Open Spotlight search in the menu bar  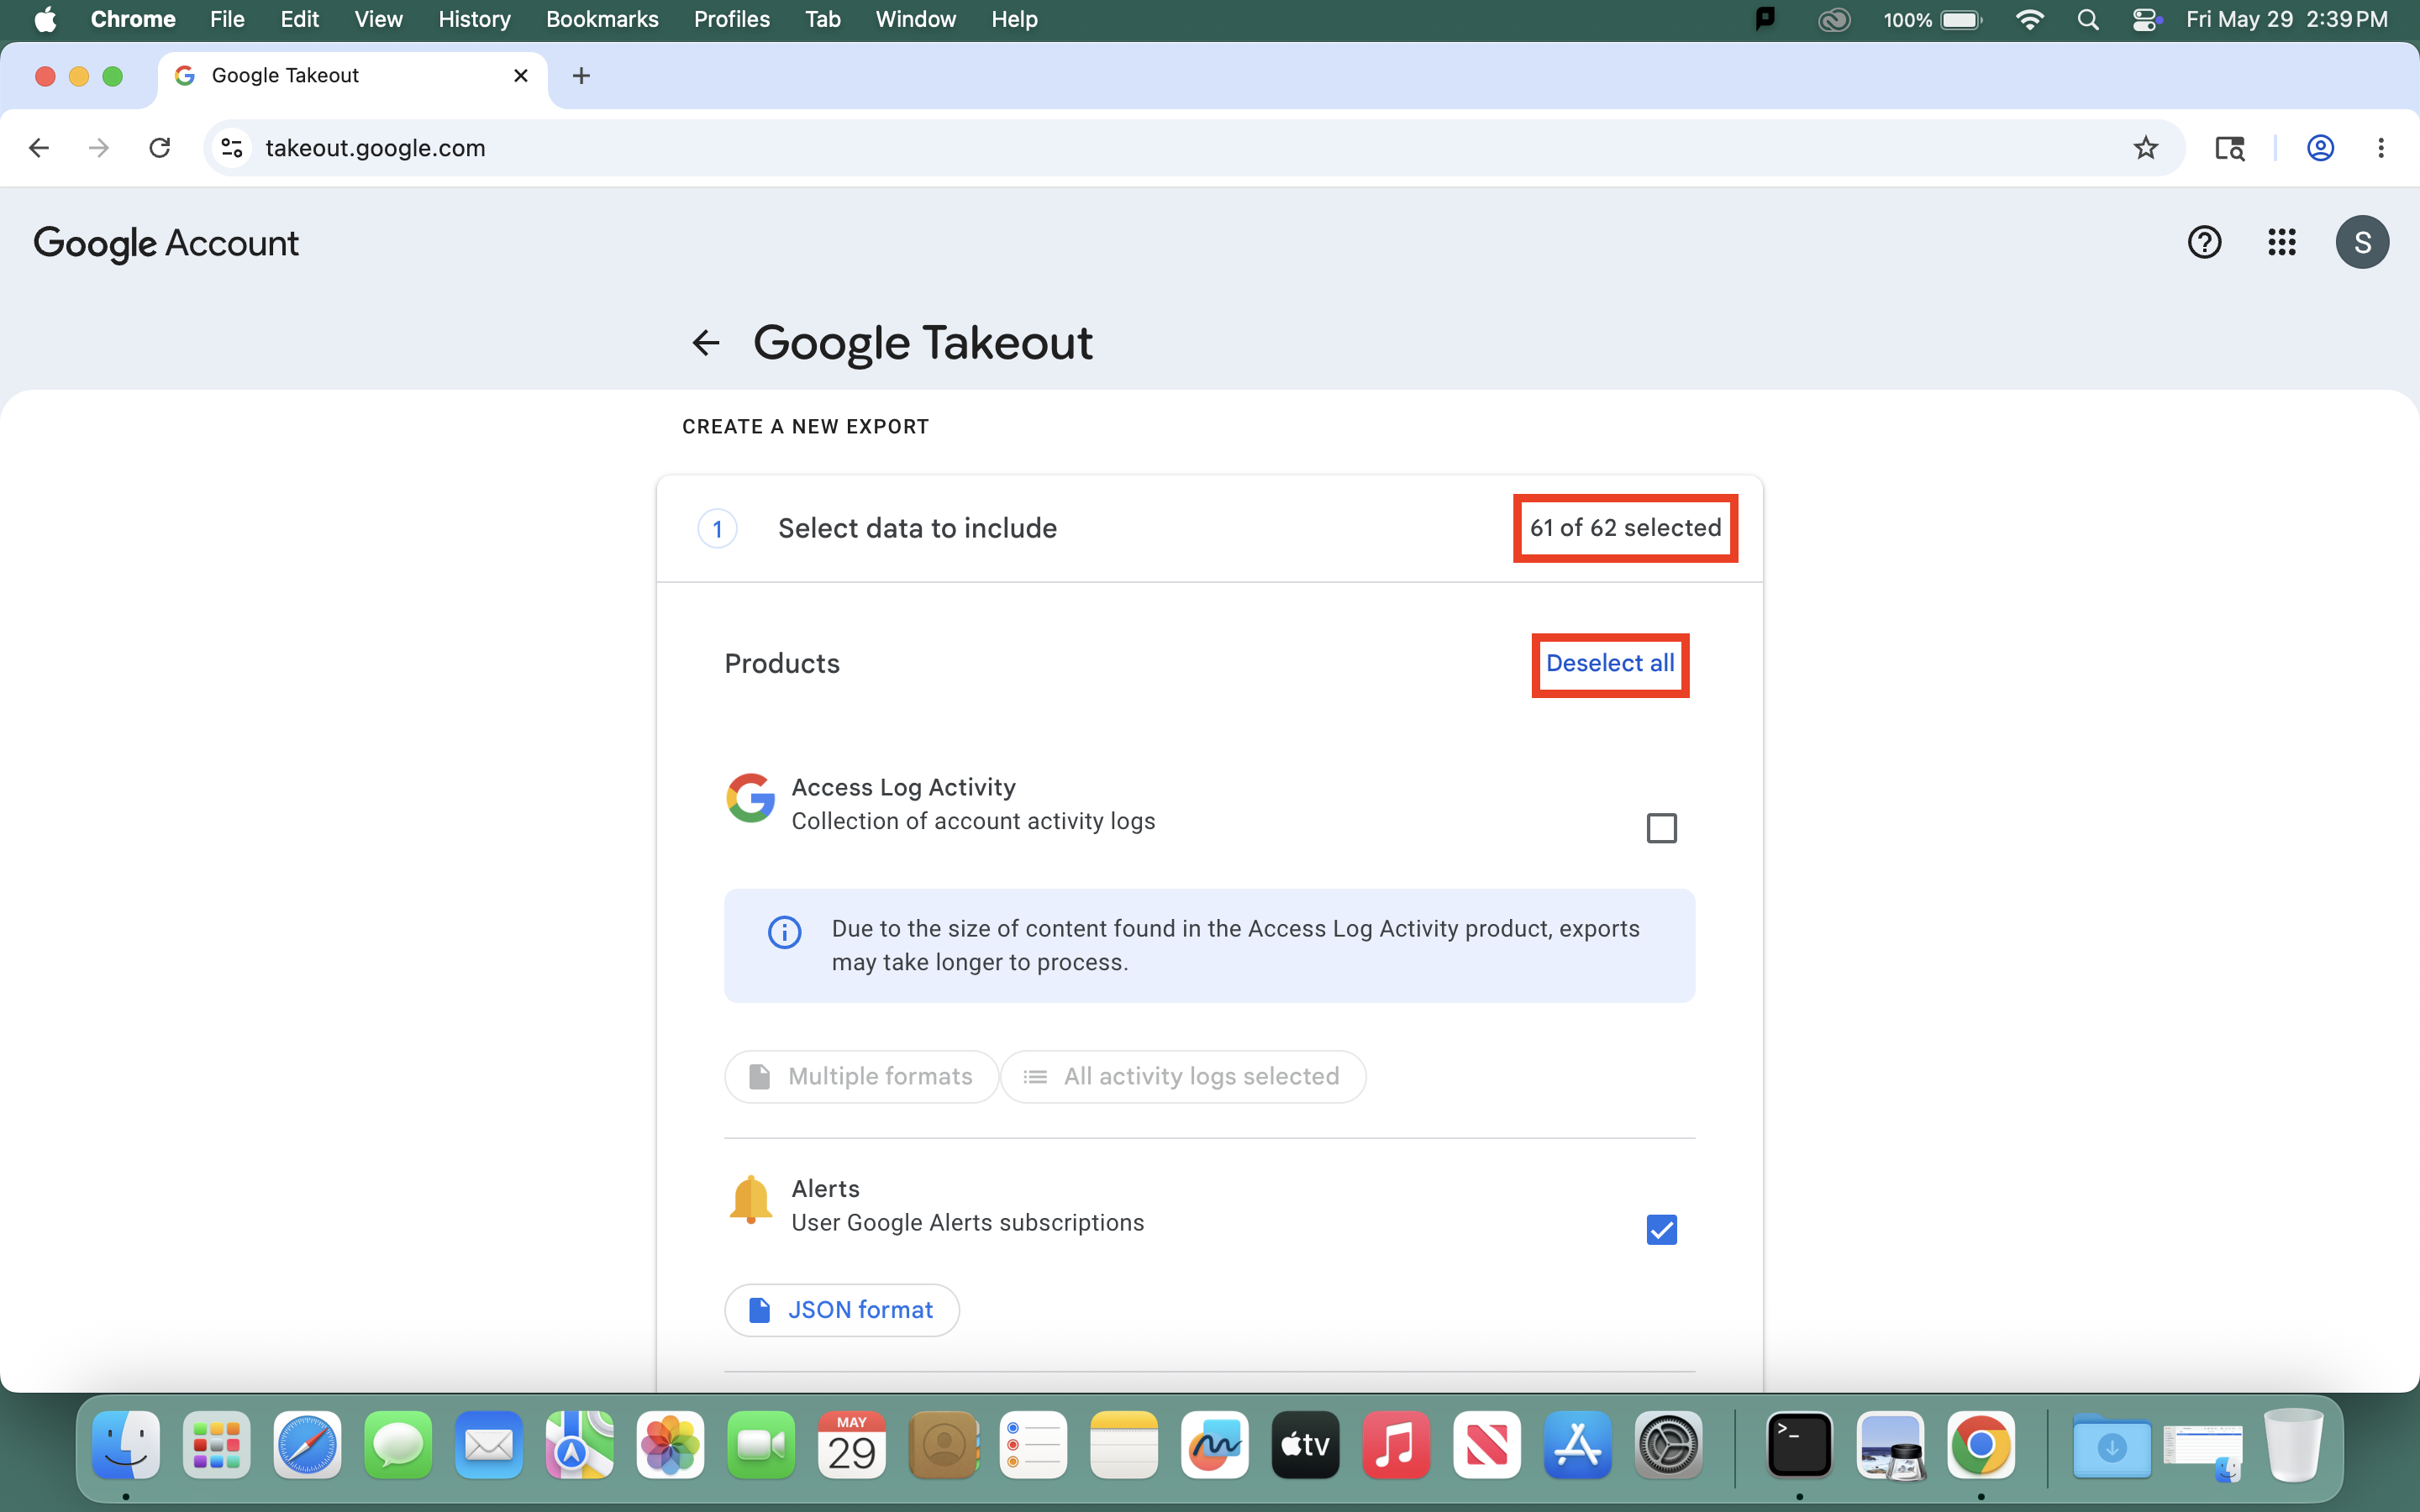point(2087,20)
